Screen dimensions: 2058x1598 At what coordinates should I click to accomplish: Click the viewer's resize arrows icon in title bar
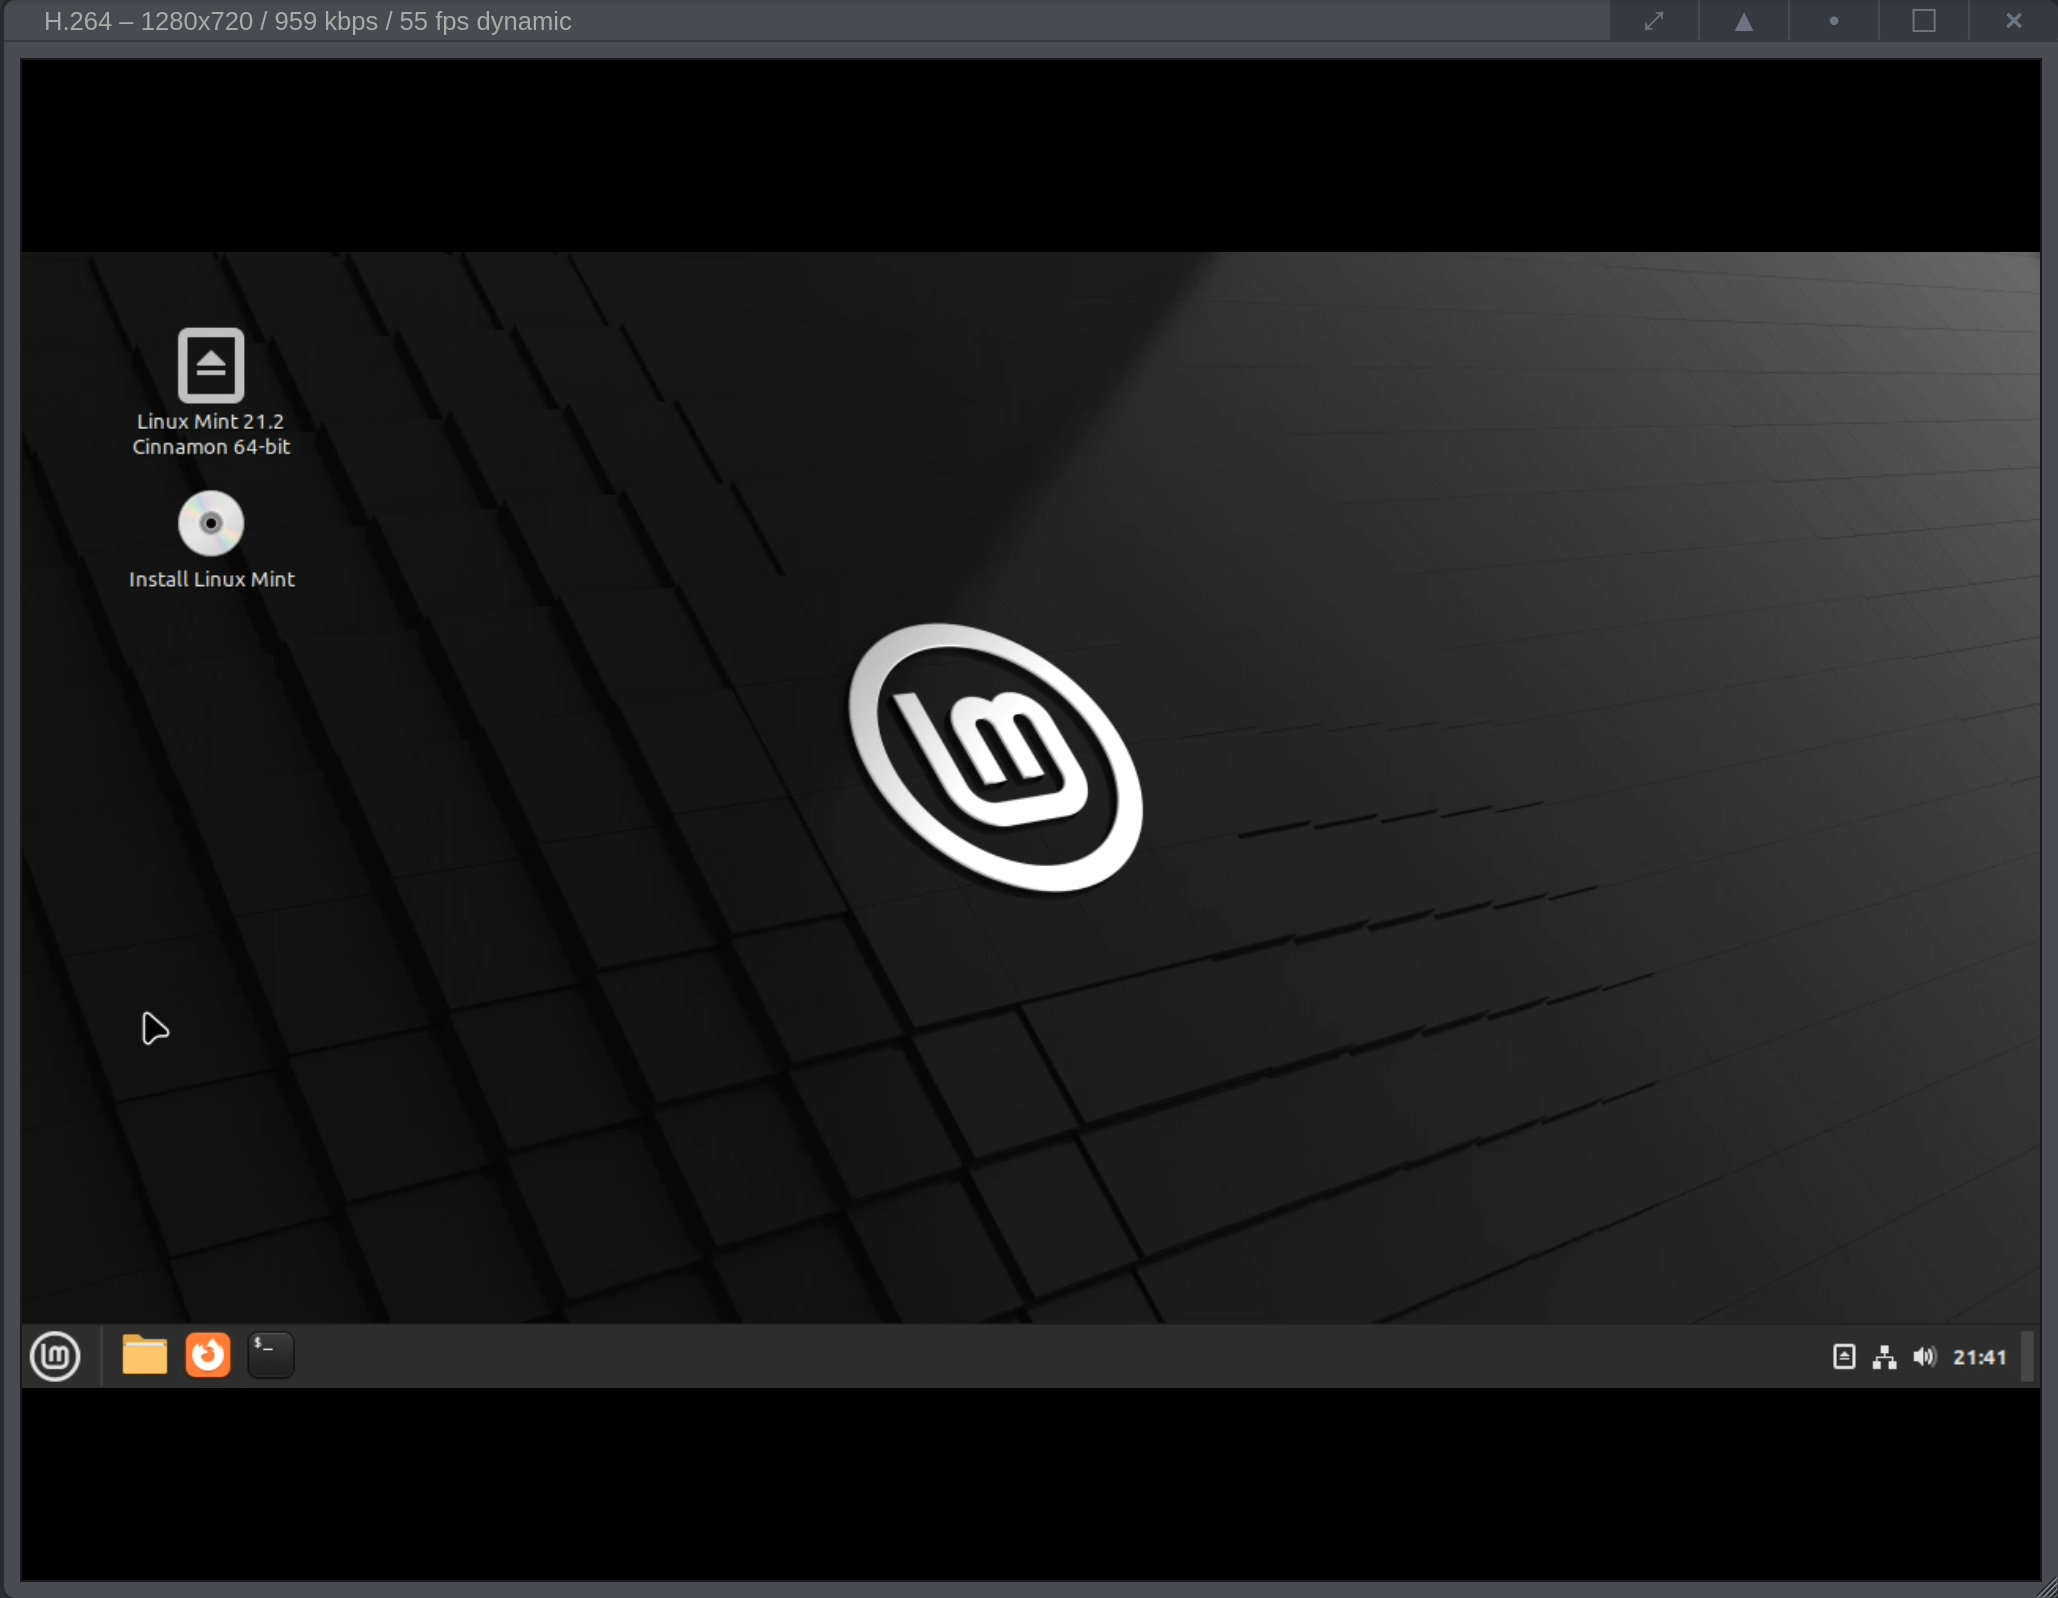click(1654, 21)
